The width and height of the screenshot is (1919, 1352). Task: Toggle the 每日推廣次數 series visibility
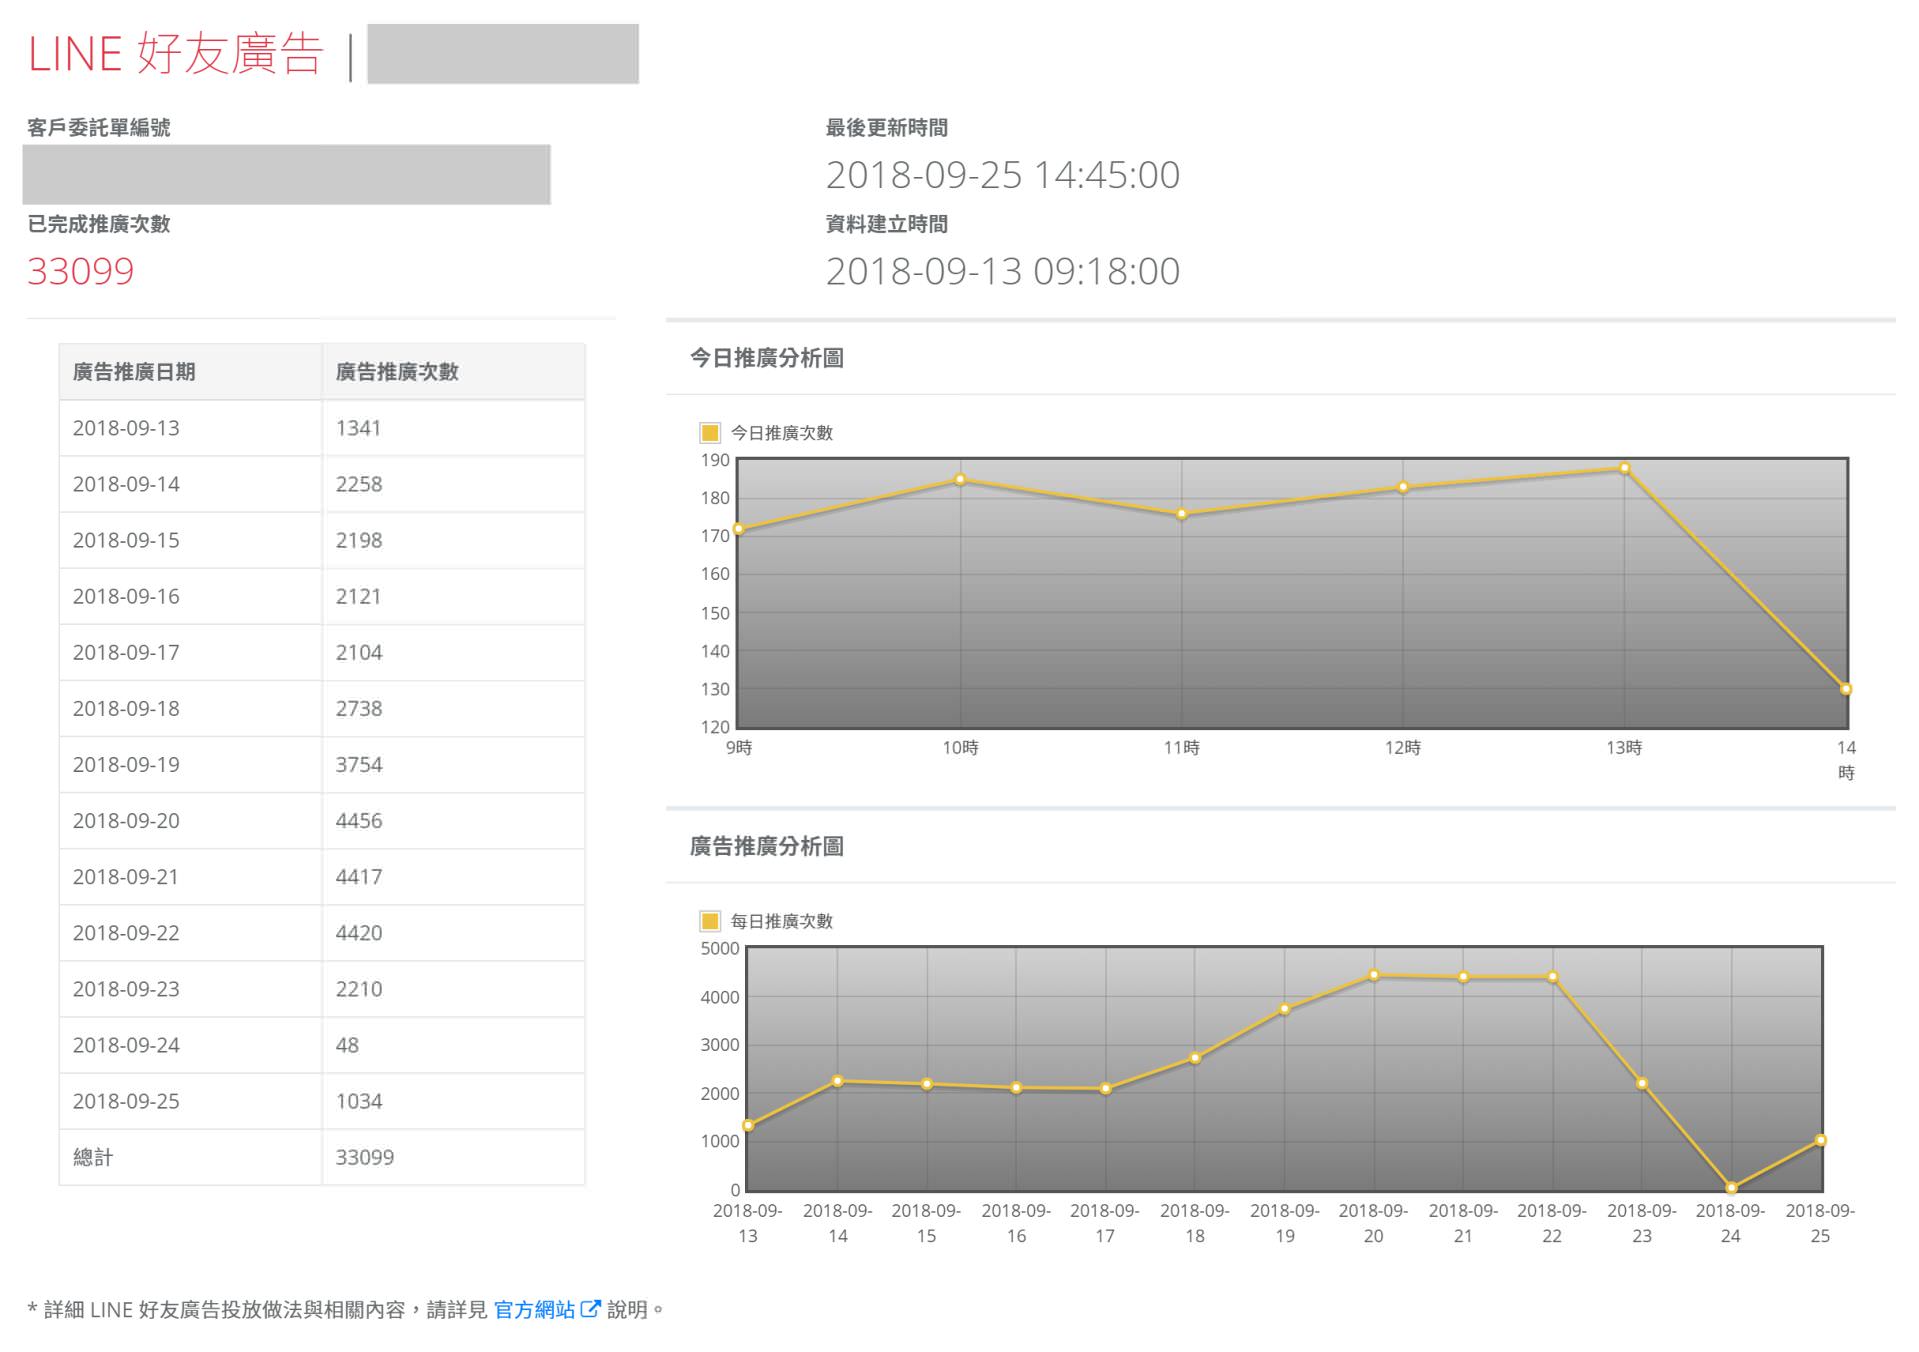780,921
